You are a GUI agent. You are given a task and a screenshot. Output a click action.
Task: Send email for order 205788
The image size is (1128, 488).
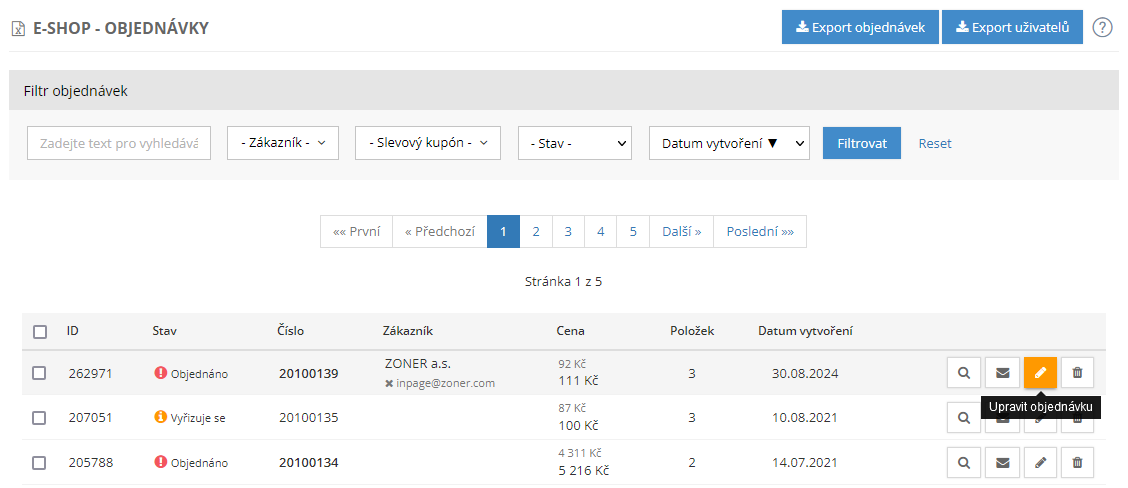click(x=1002, y=462)
